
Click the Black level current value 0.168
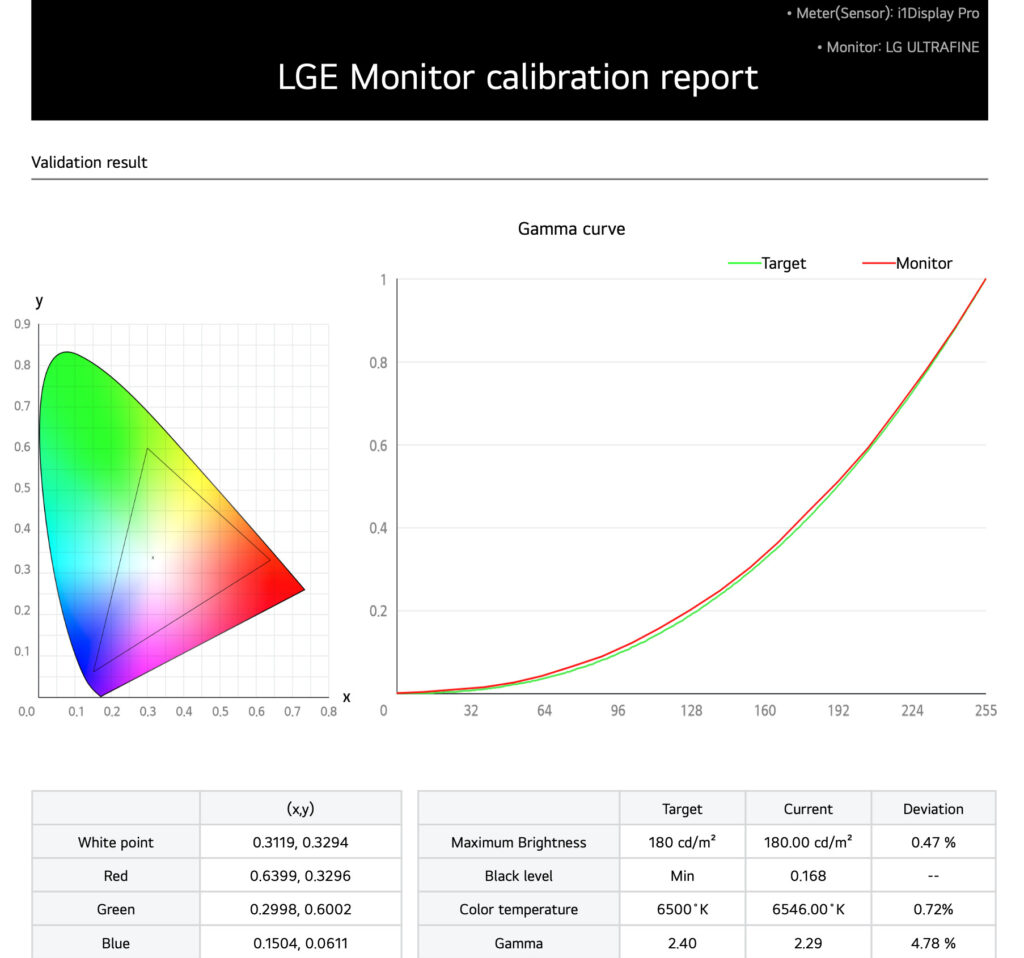point(808,876)
